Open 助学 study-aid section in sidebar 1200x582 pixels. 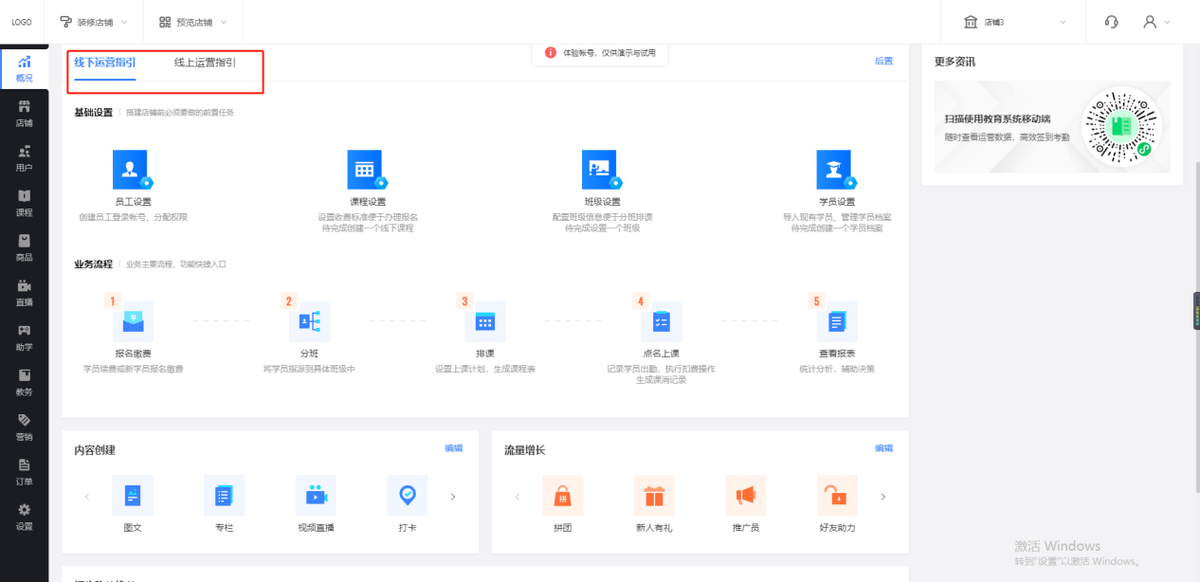[x=24, y=337]
